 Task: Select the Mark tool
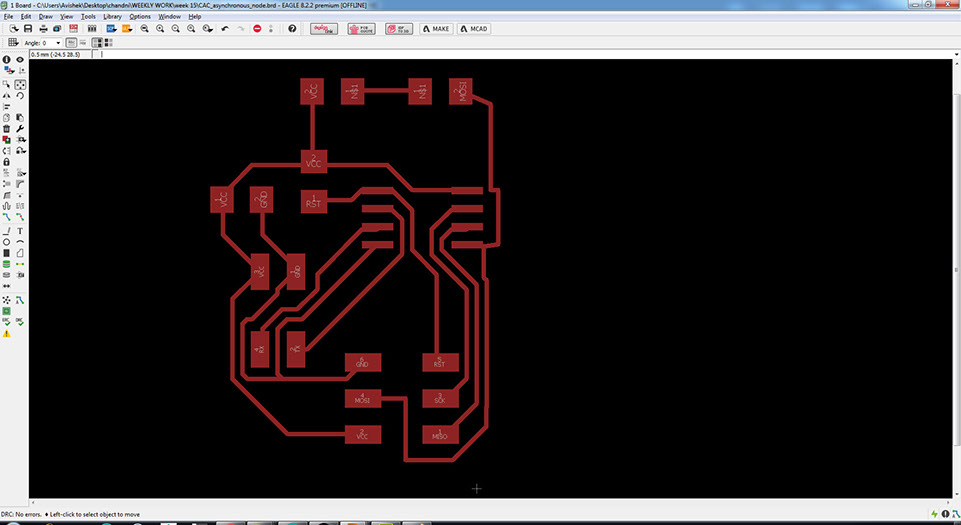pos(20,70)
